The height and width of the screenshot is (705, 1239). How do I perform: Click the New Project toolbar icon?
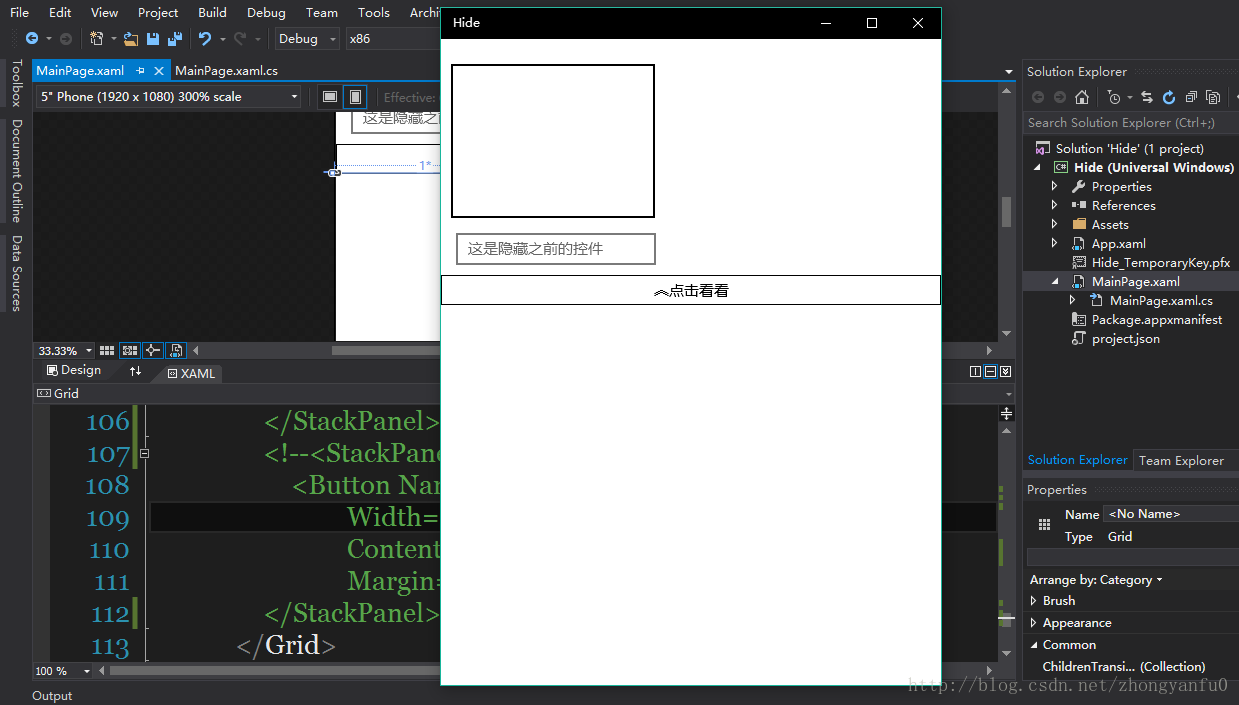(97, 39)
